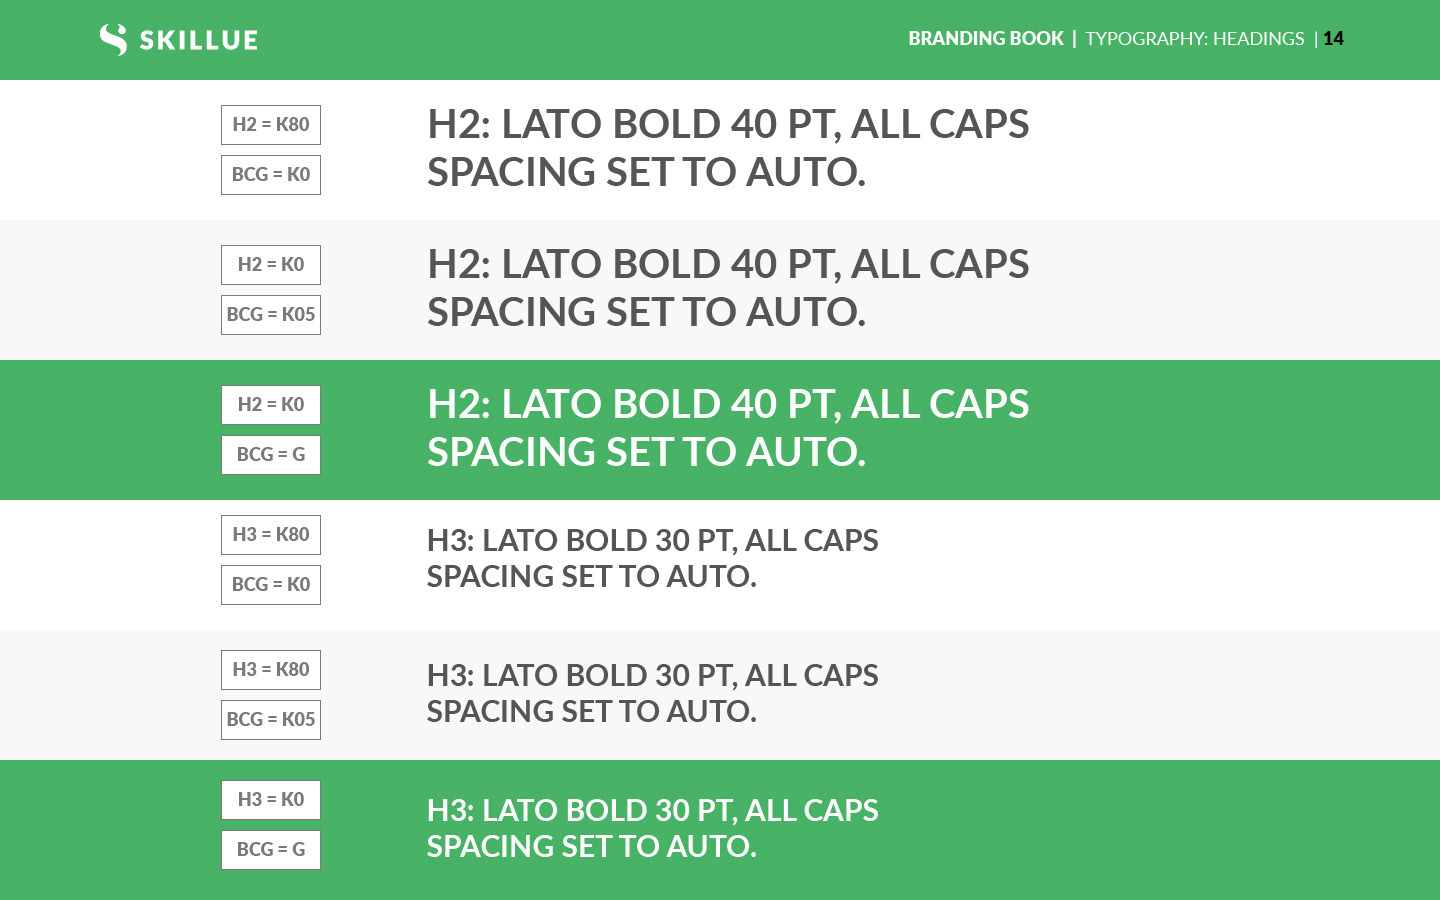
Task: Click the TYPOGRAPHY: HEADINGS section title
Action: pos(1194,38)
